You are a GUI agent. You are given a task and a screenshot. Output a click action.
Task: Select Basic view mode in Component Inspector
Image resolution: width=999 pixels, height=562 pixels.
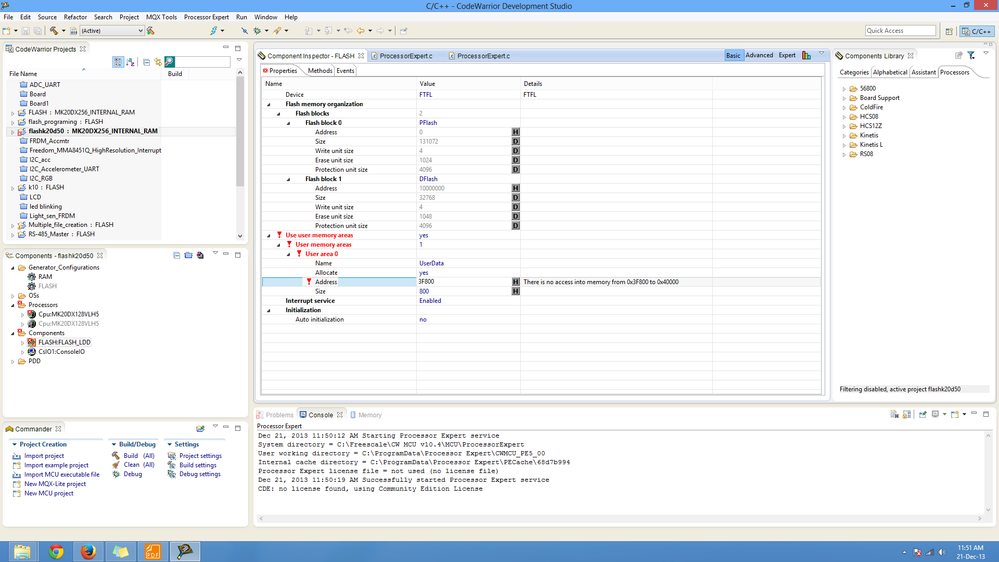click(733, 55)
